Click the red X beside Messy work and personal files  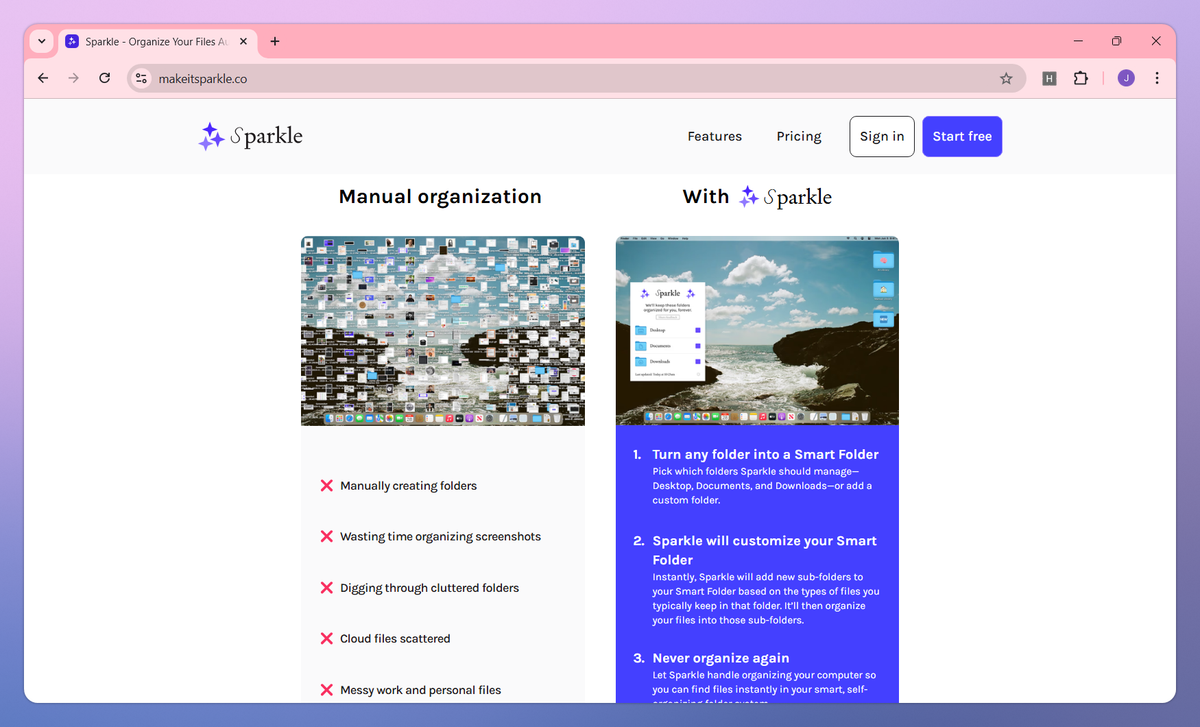pos(326,689)
